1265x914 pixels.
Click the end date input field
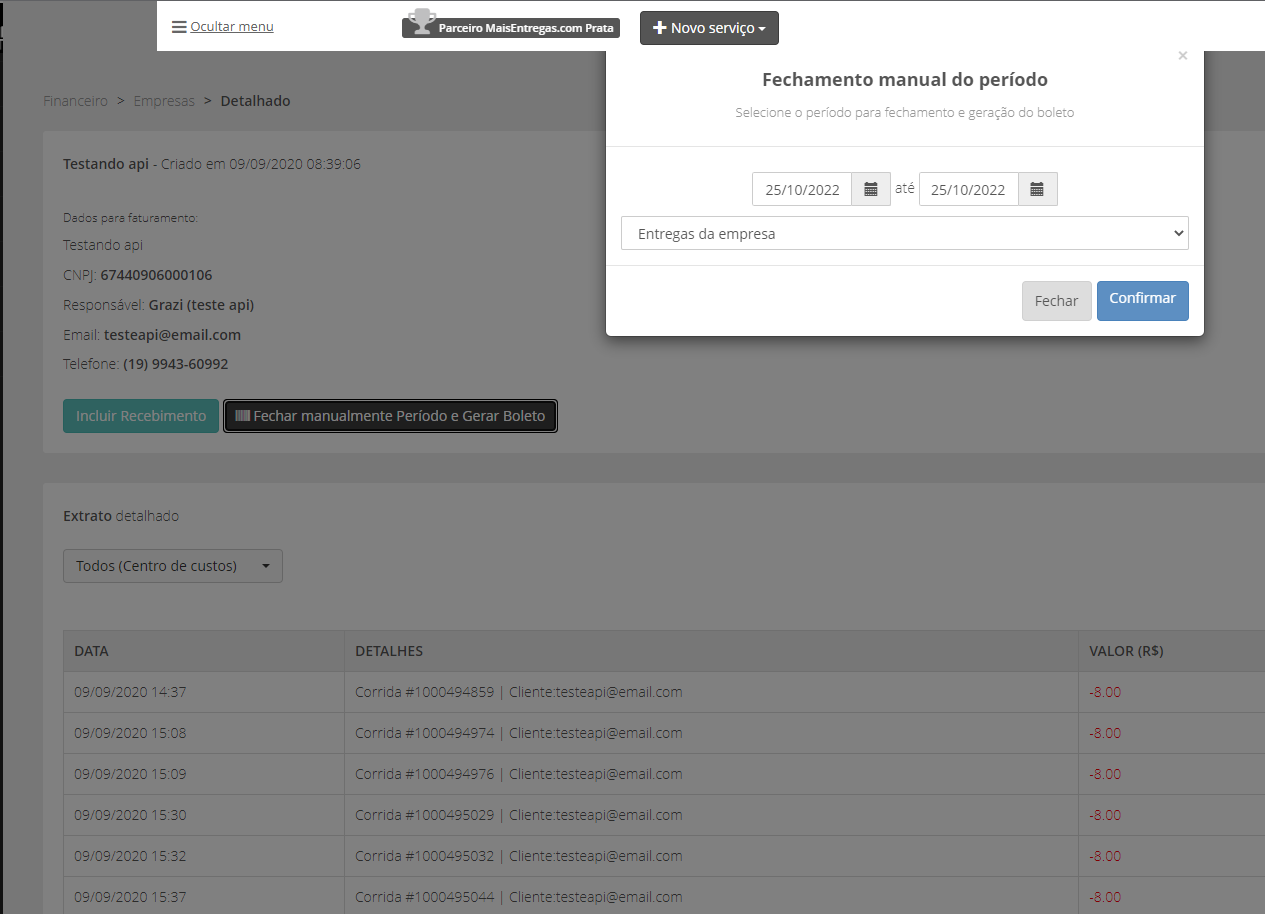(x=968, y=189)
